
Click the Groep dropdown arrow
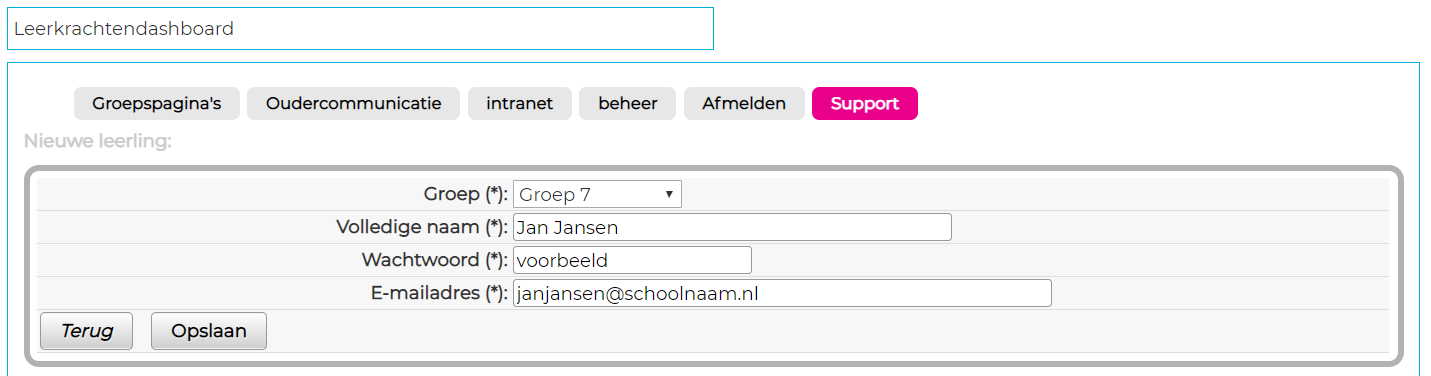(668, 194)
